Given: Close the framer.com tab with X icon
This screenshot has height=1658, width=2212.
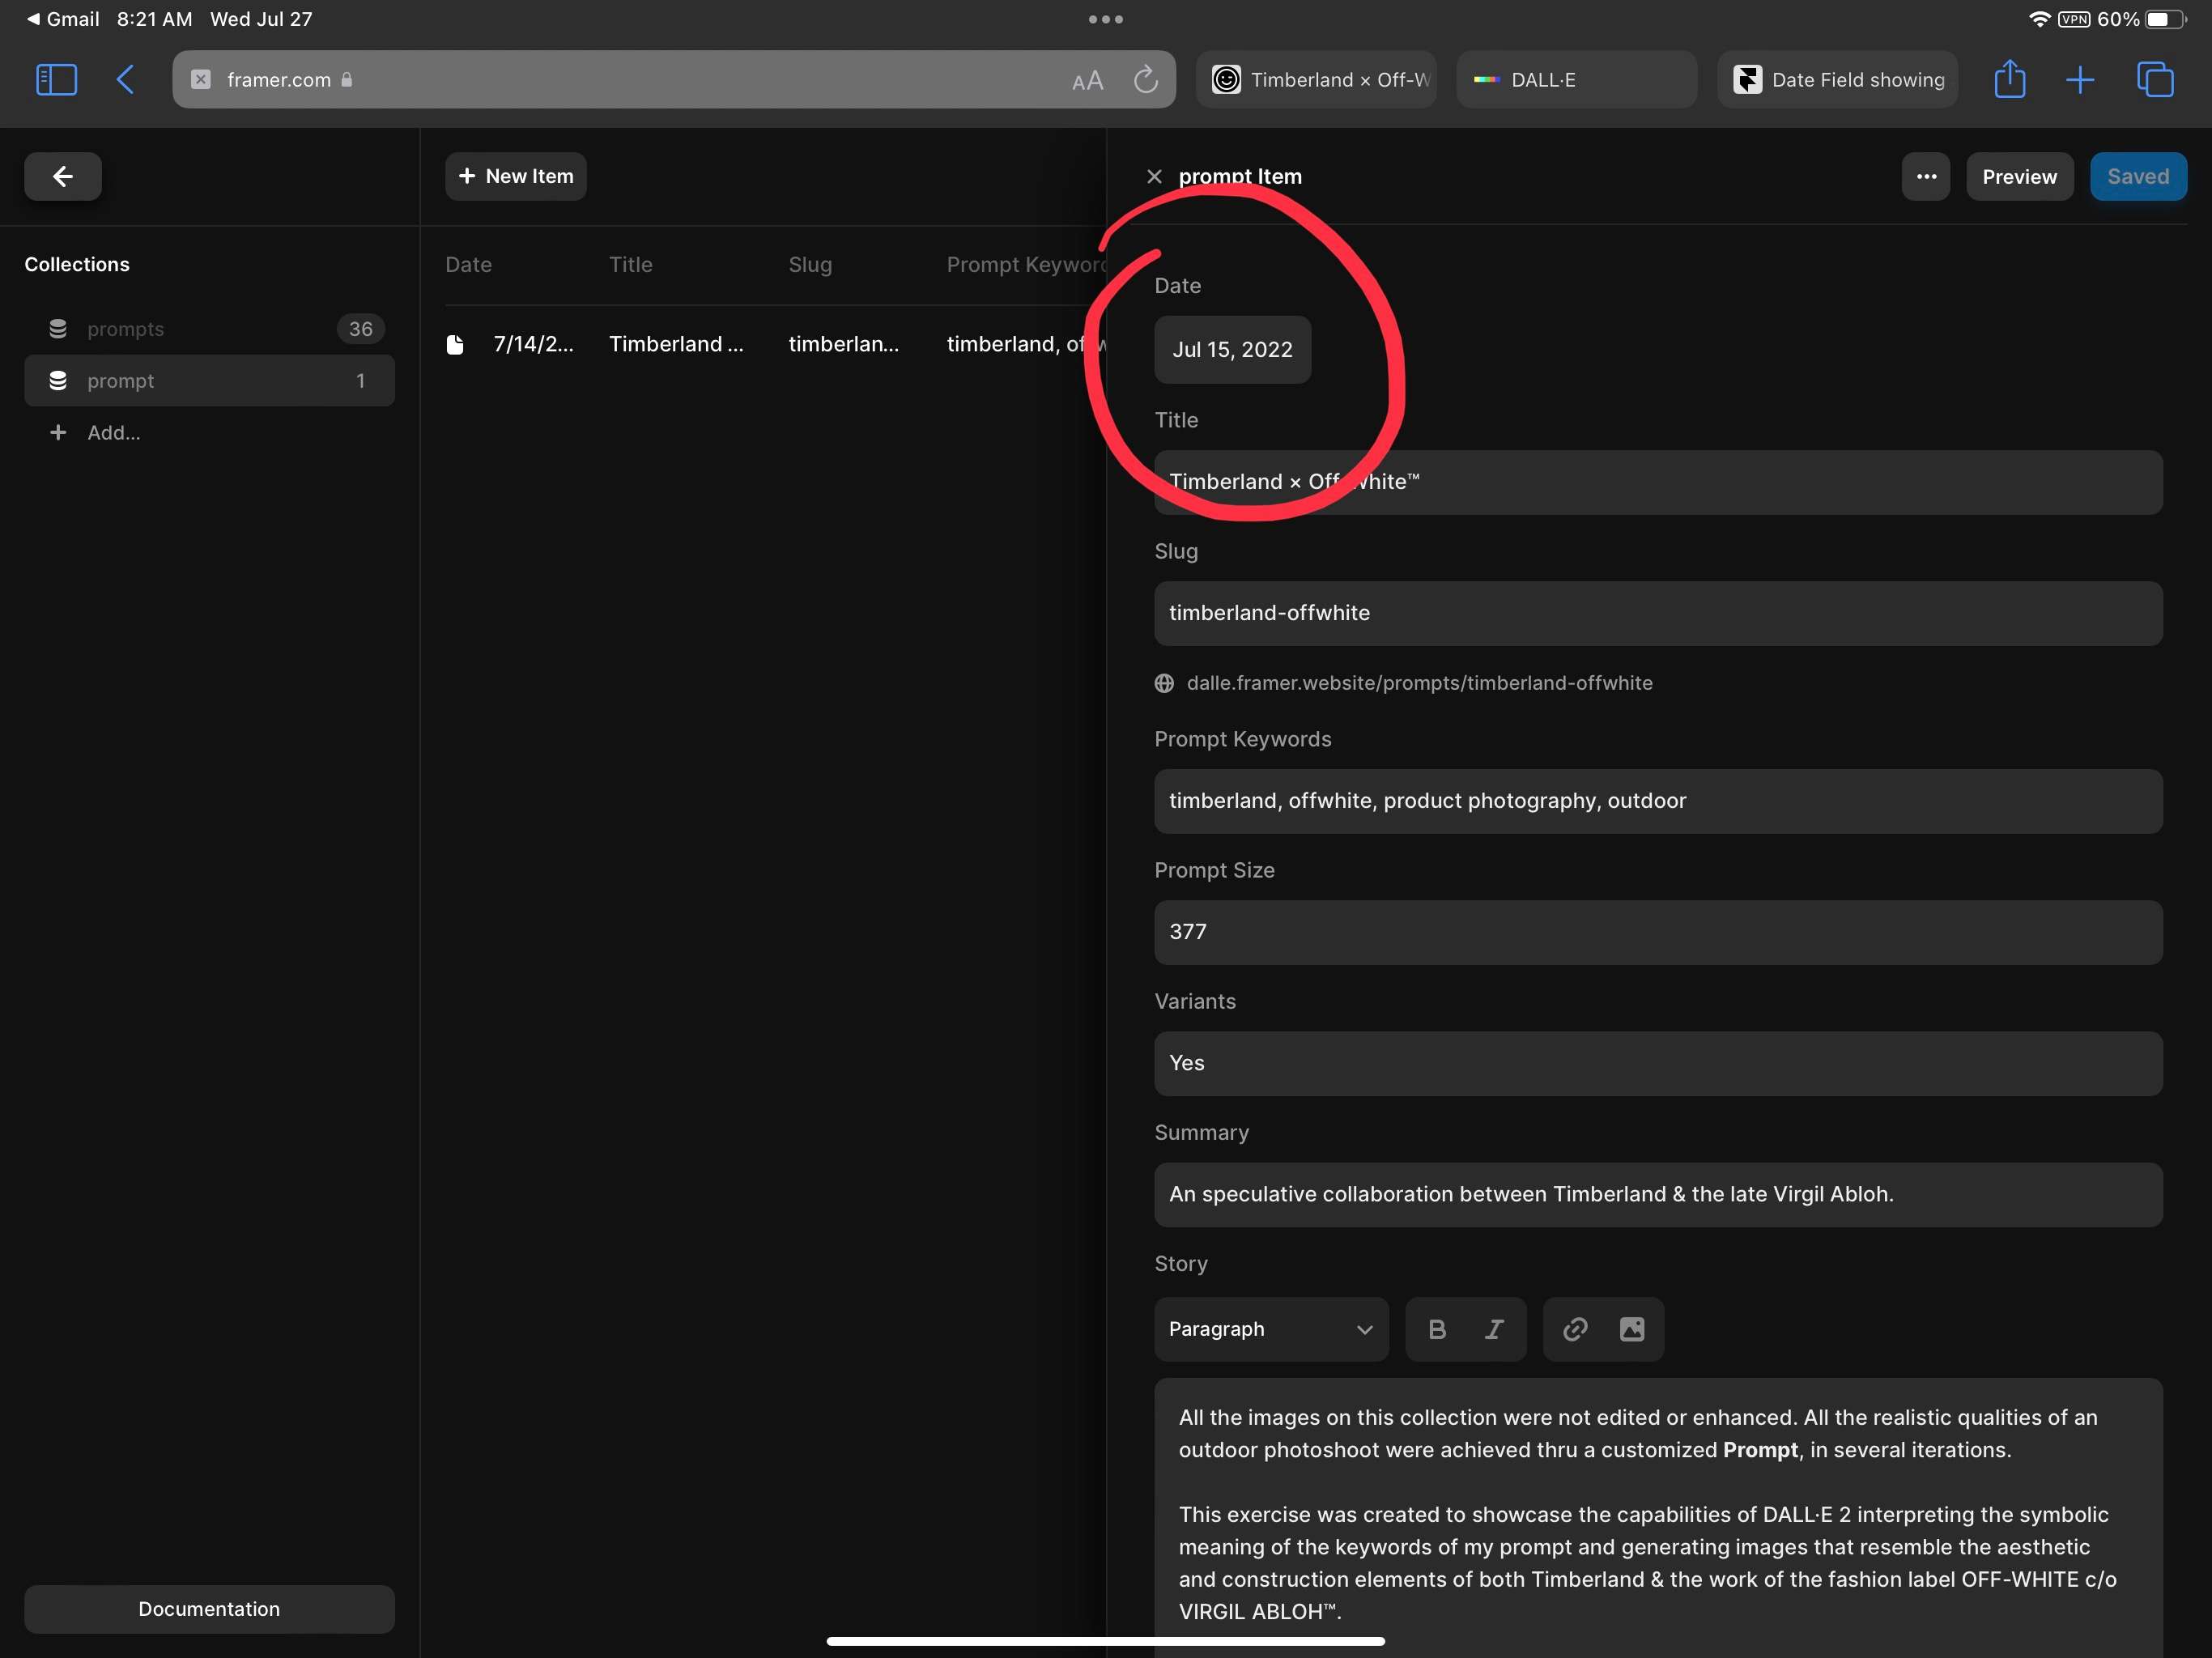Looking at the screenshot, I should [x=201, y=79].
